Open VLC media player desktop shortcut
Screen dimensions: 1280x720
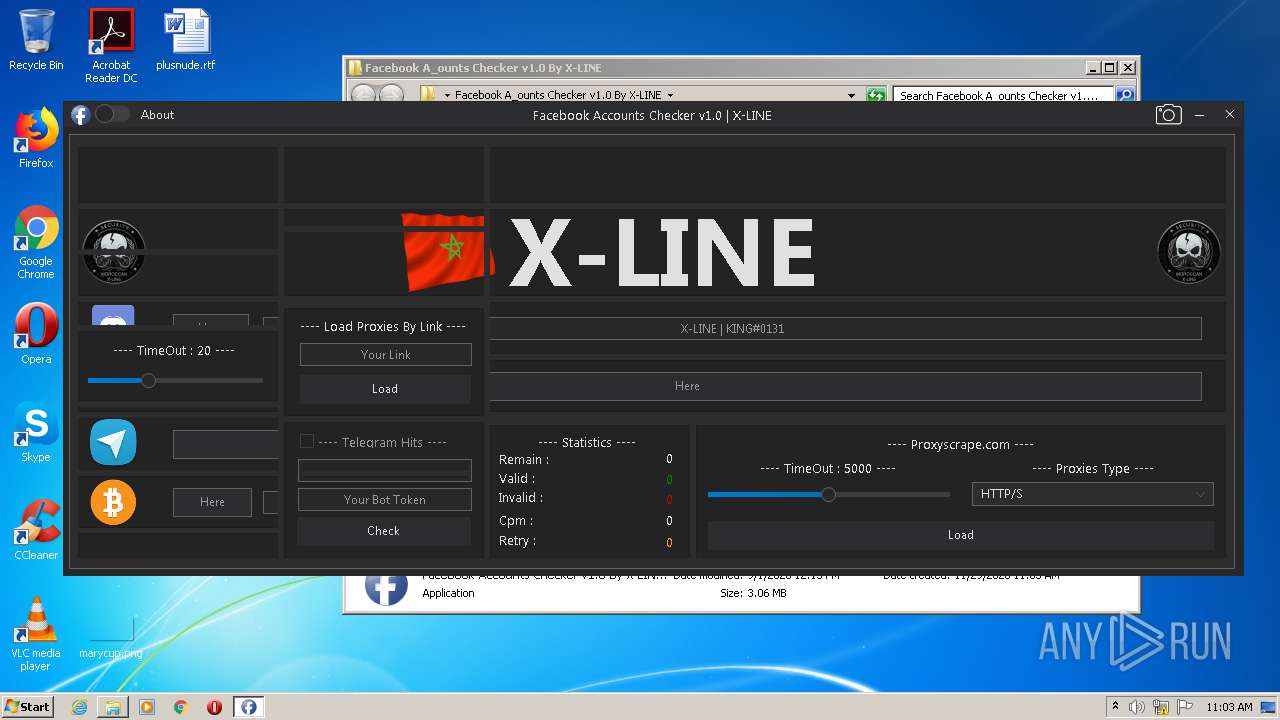click(x=36, y=634)
